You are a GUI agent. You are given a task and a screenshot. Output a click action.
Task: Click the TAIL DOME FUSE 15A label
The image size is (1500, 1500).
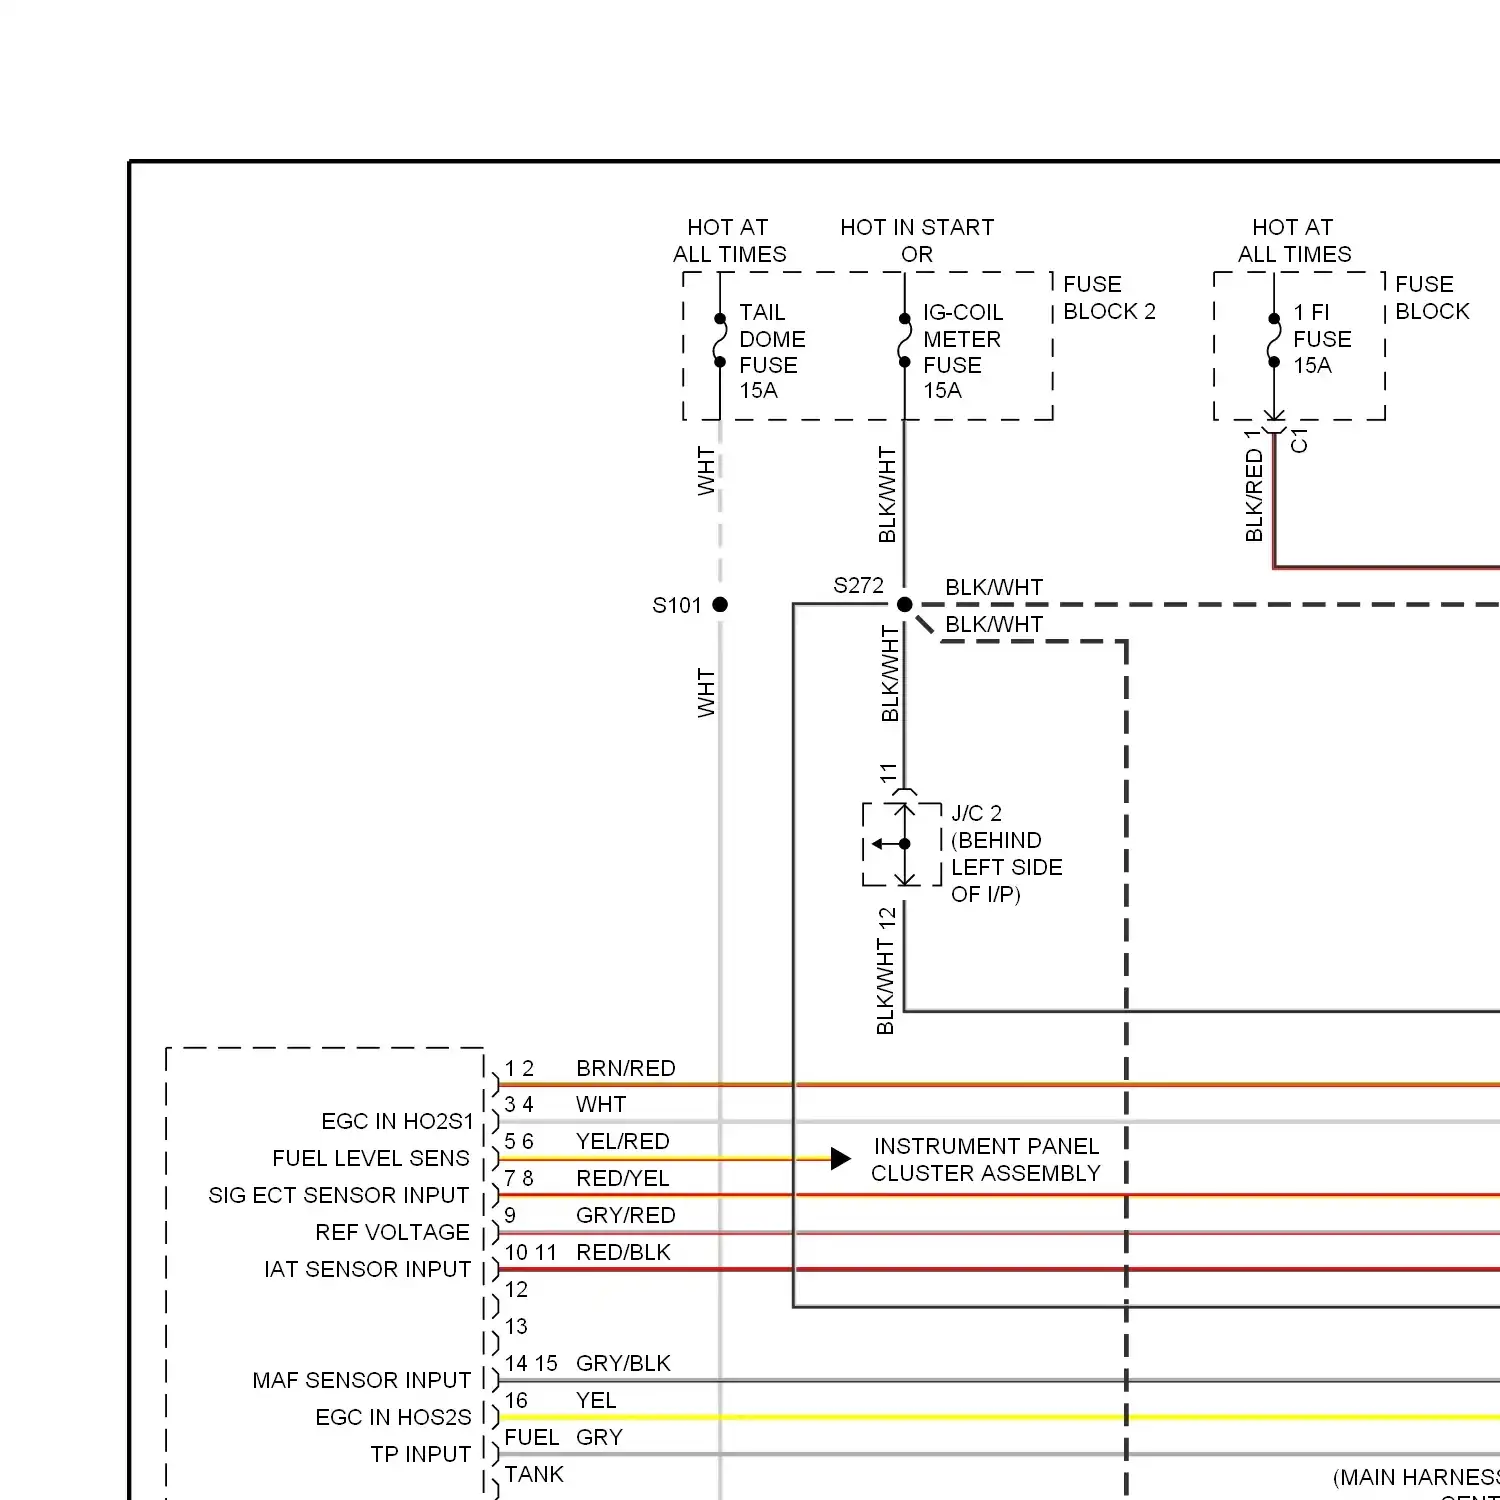(772, 351)
